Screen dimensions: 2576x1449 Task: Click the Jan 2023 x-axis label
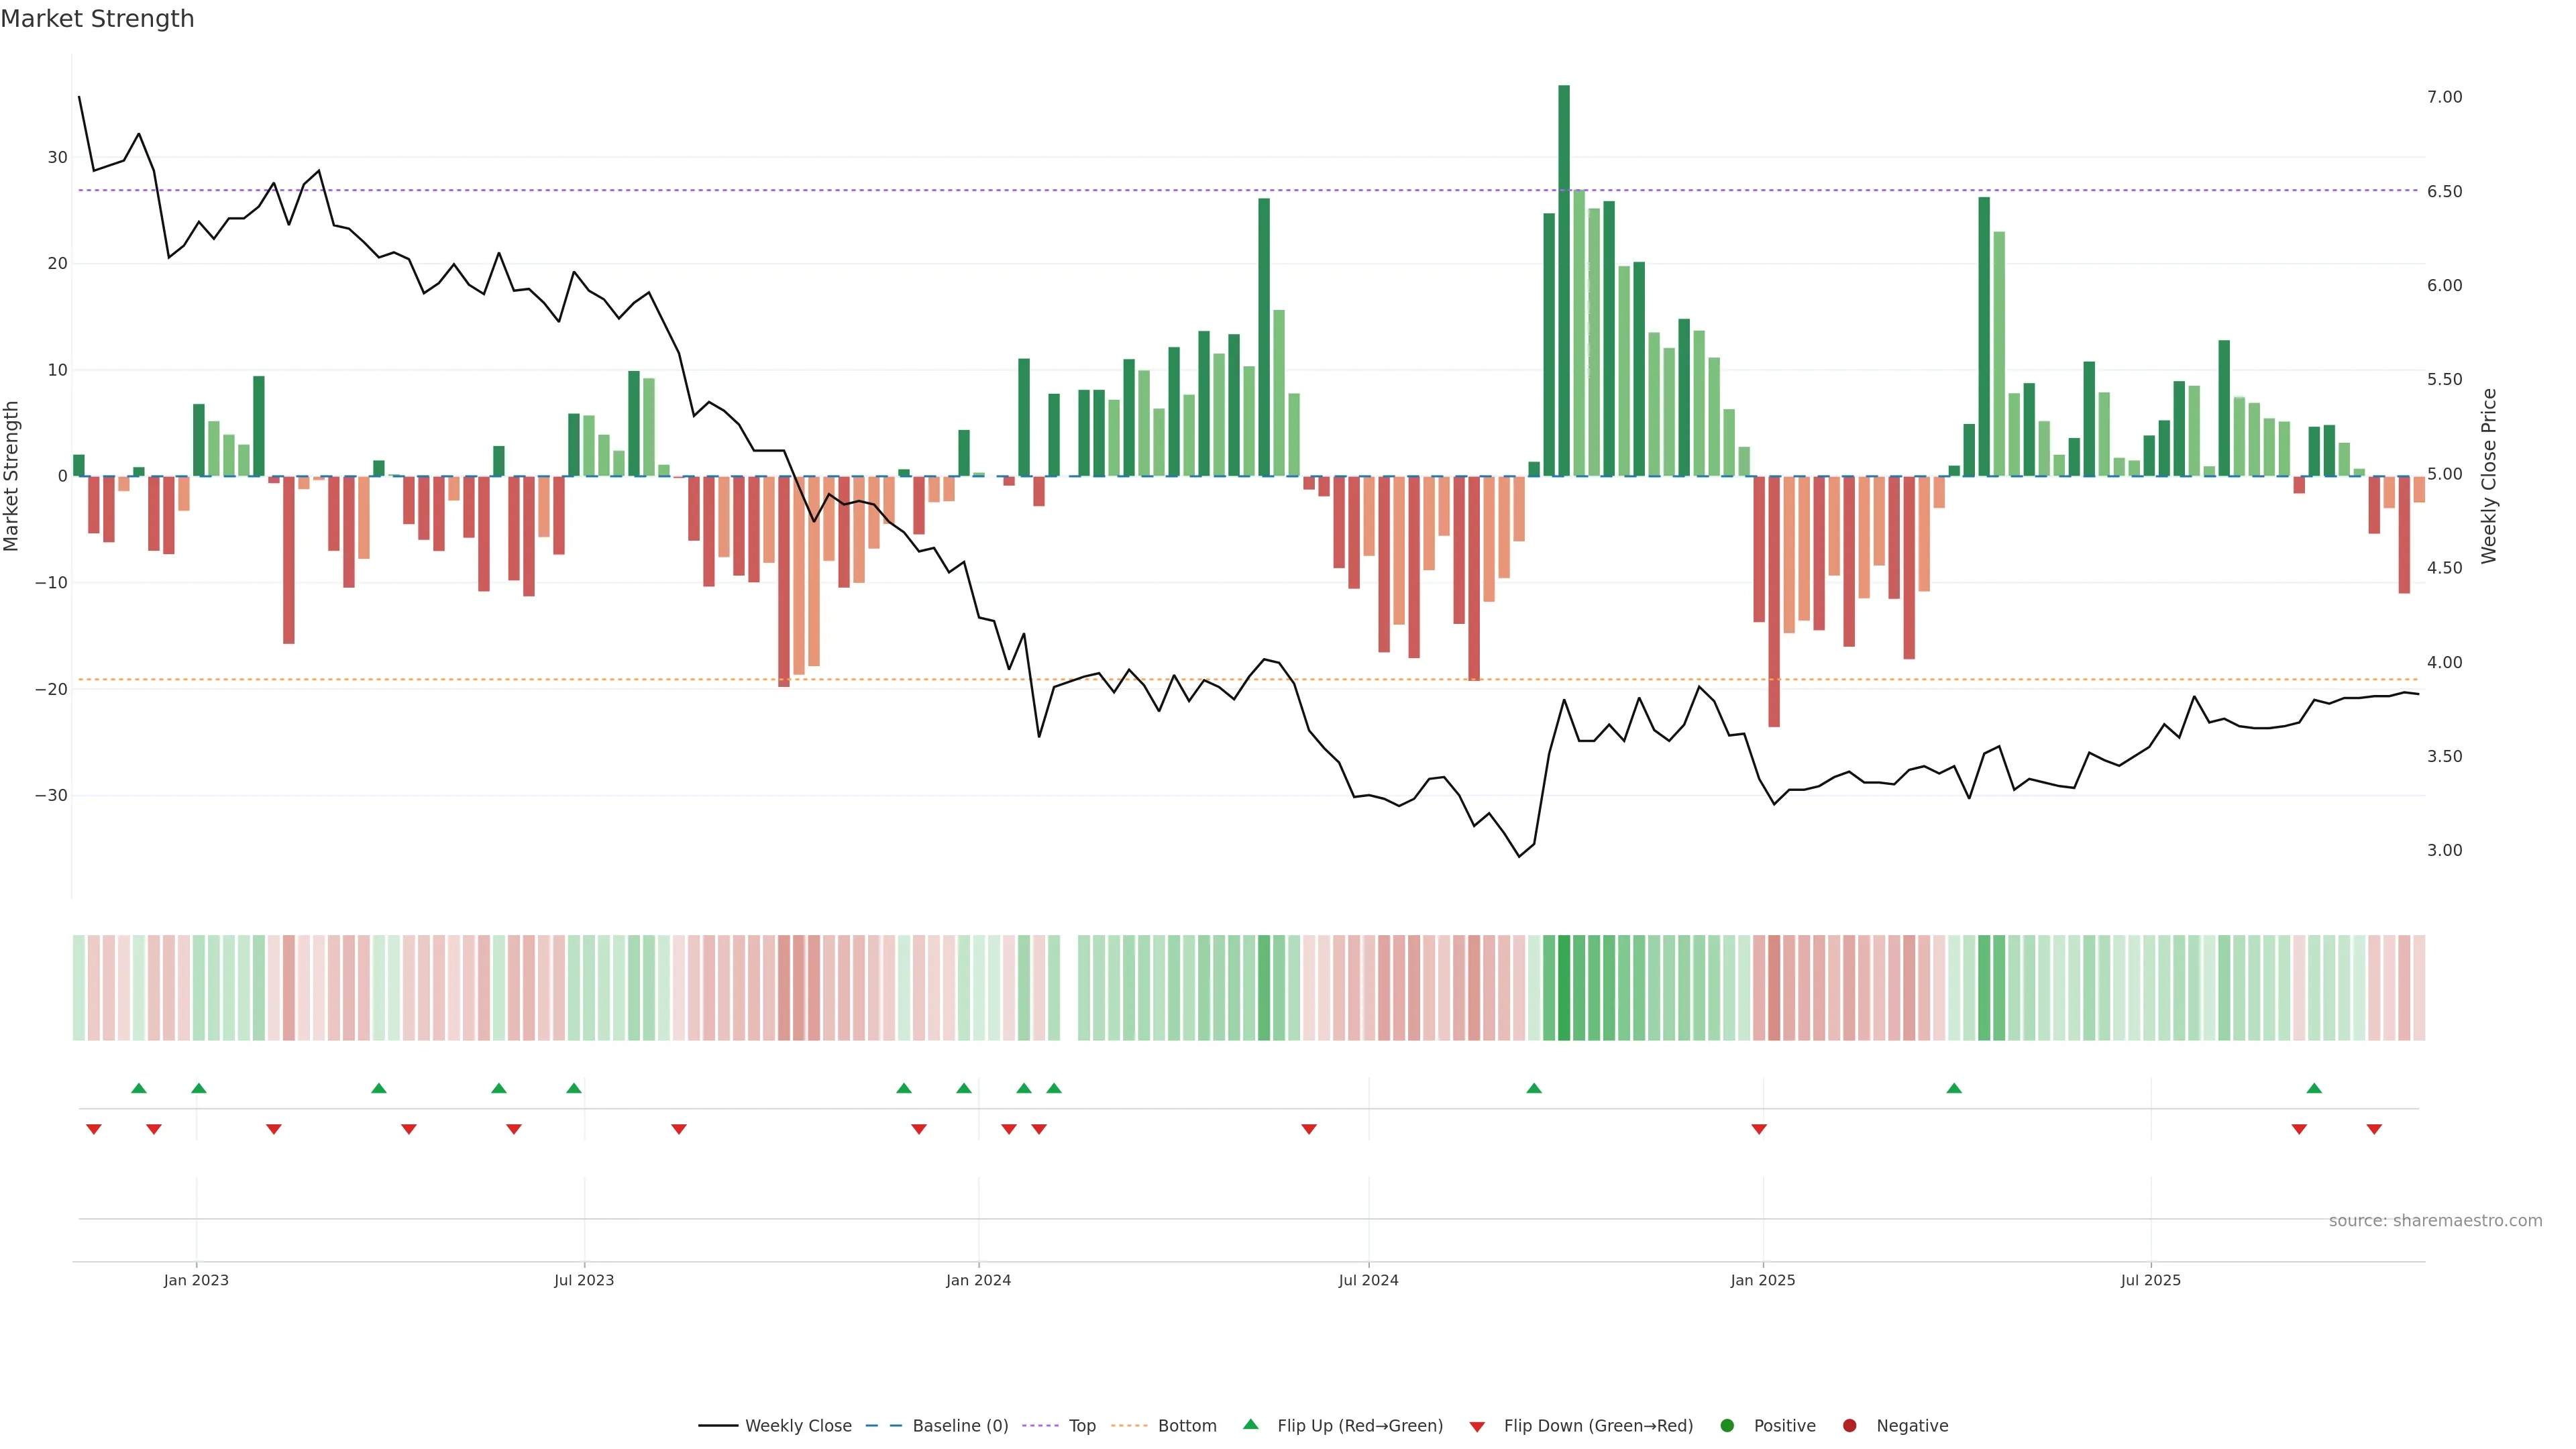click(x=196, y=1280)
